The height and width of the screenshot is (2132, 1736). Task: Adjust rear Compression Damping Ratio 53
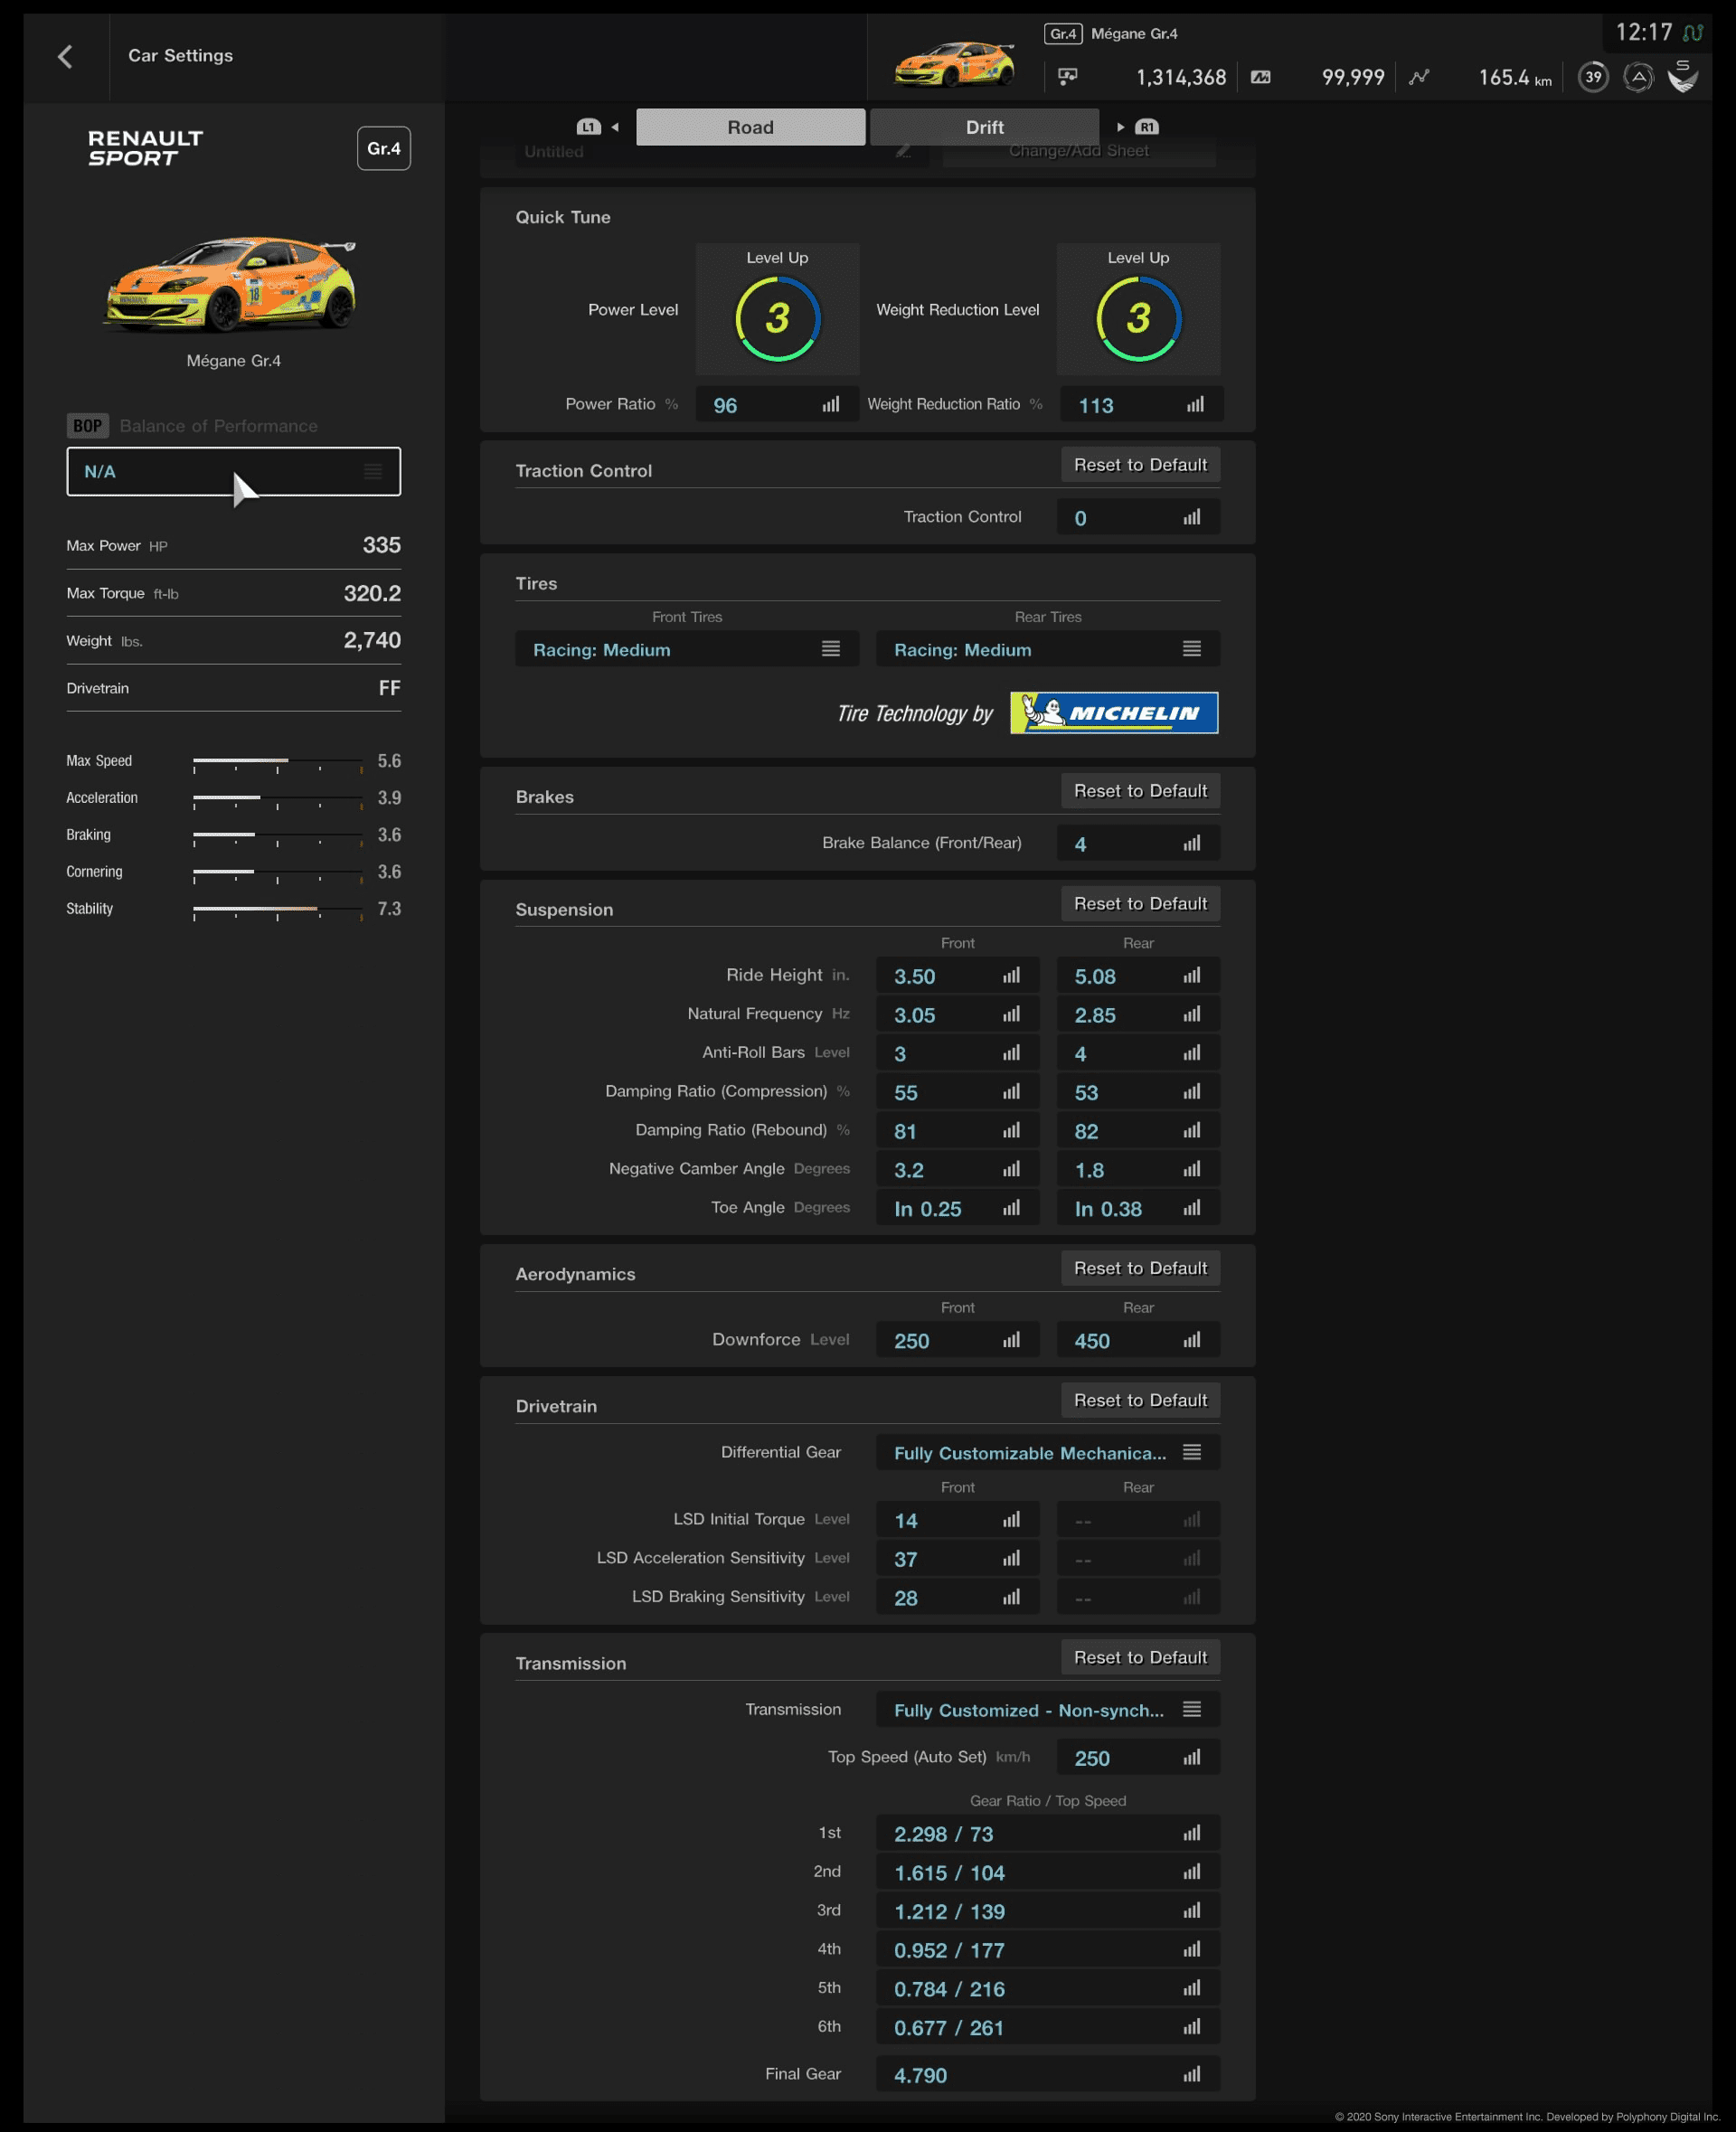click(1138, 1092)
